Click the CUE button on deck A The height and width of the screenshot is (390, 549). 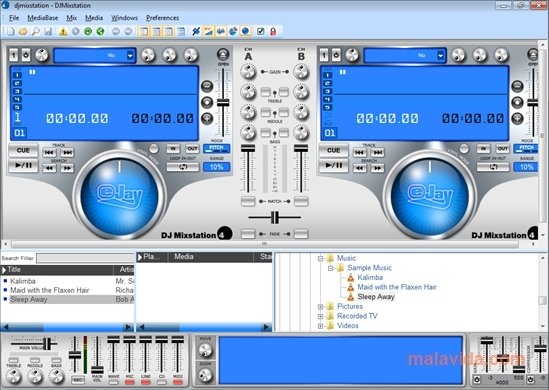(23, 151)
